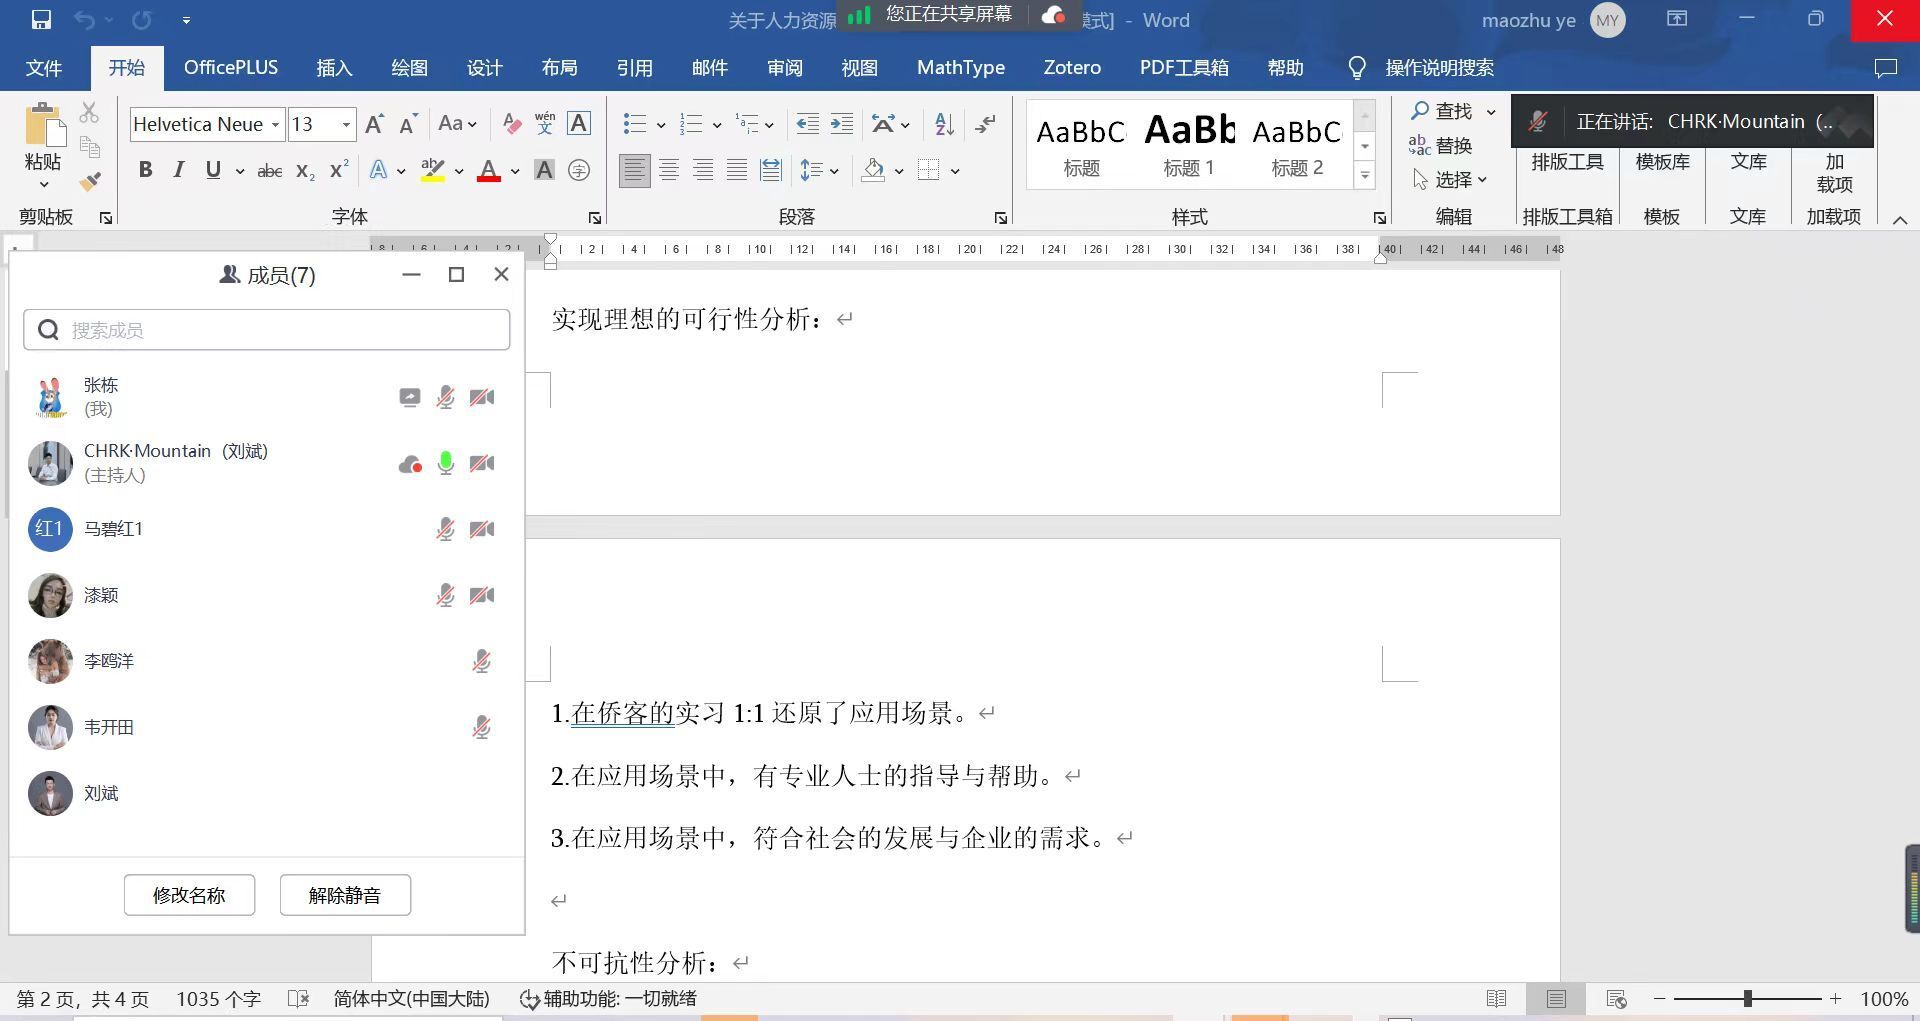Switch to read mode view in status bar

[x=1497, y=999]
